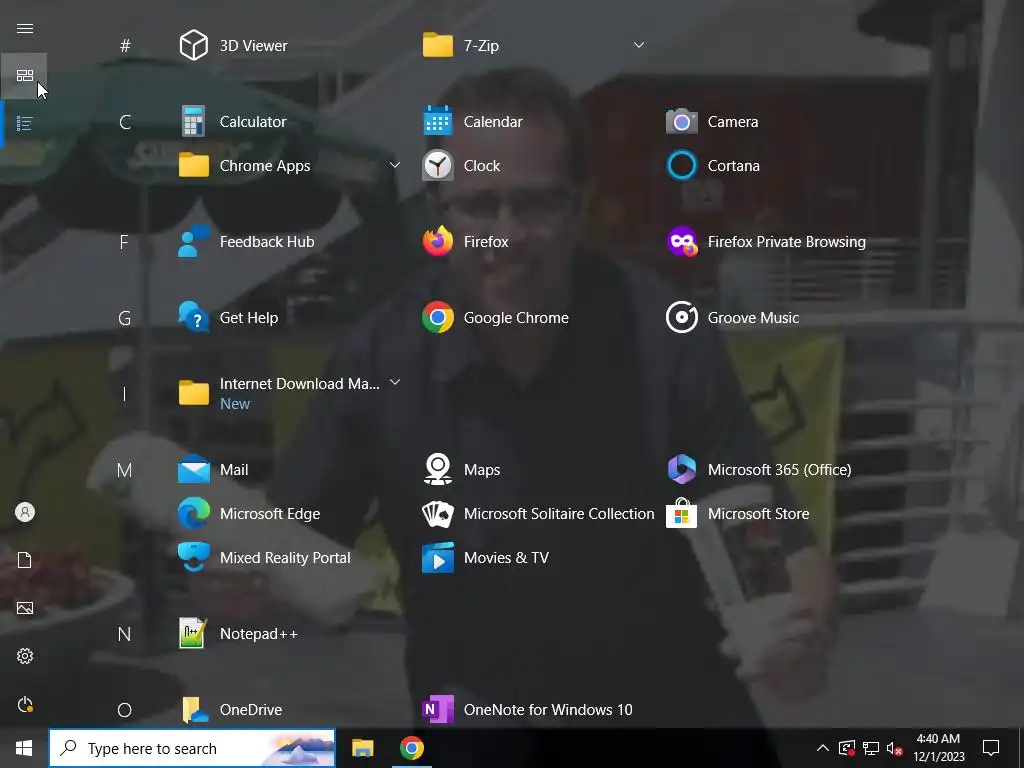The image size is (1024, 768).
Task: Open Movies & TV app icon
Action: coord(438,557)
